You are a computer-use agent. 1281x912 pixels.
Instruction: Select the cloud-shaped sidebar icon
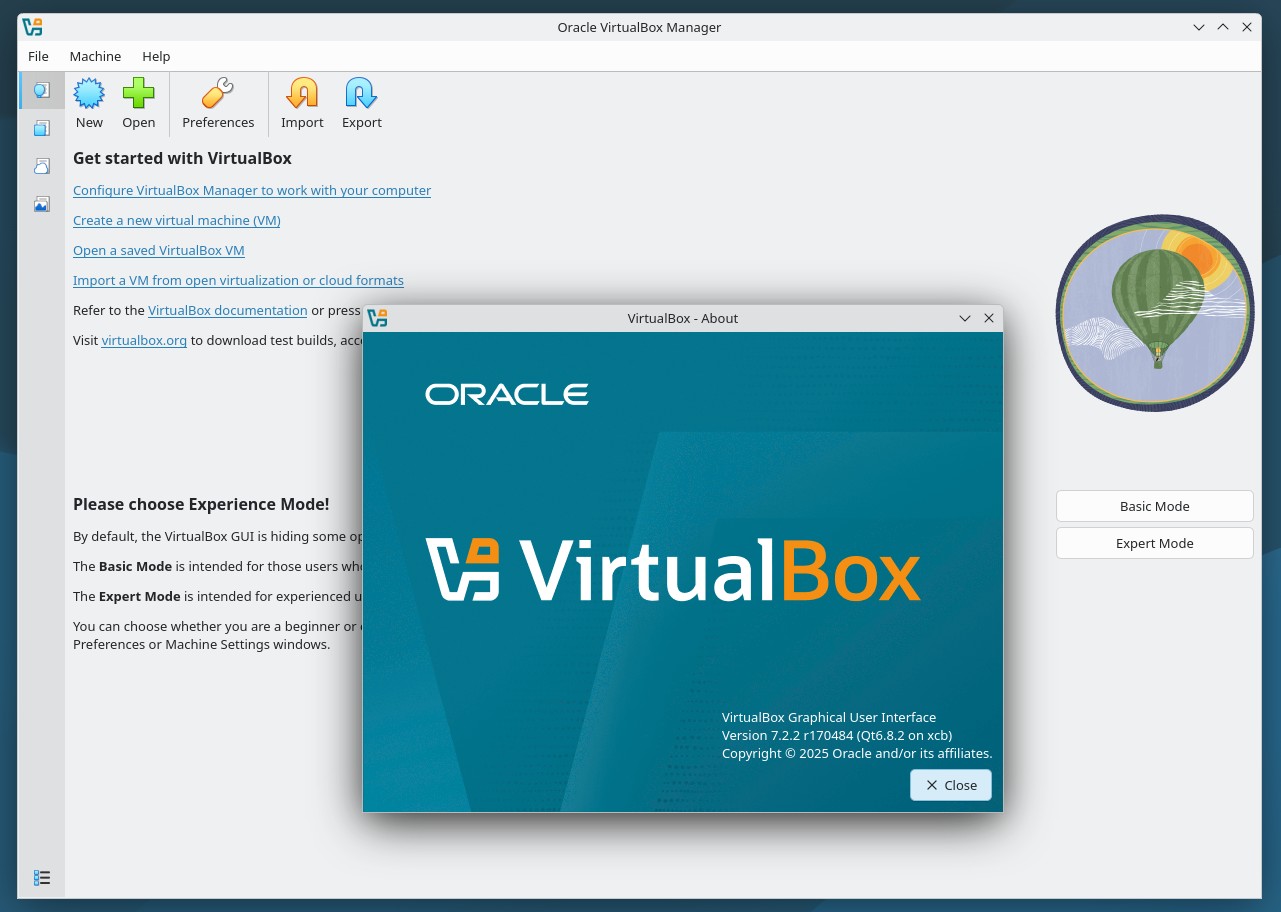pyautogui.click(x=41, y=166)
